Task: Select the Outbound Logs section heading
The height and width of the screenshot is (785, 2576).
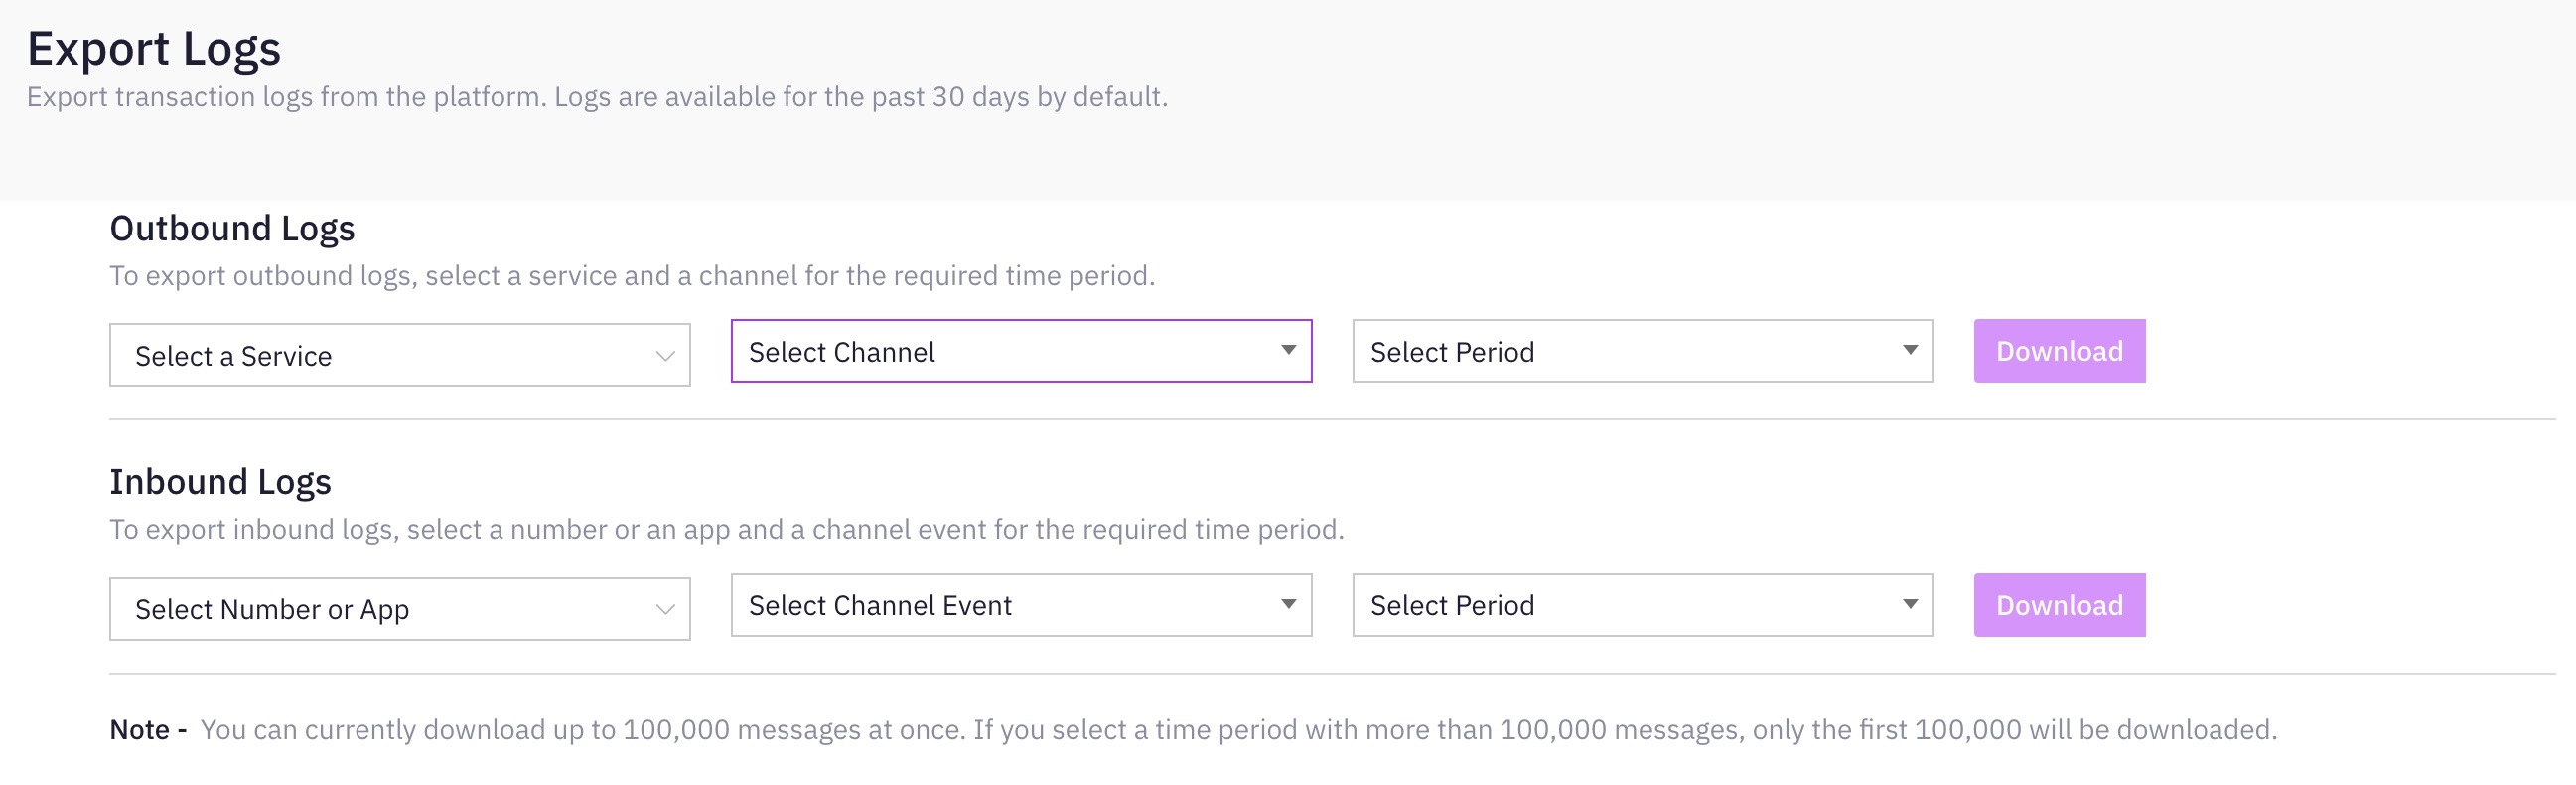Action: pyautogui.click(x=232, y=228)
